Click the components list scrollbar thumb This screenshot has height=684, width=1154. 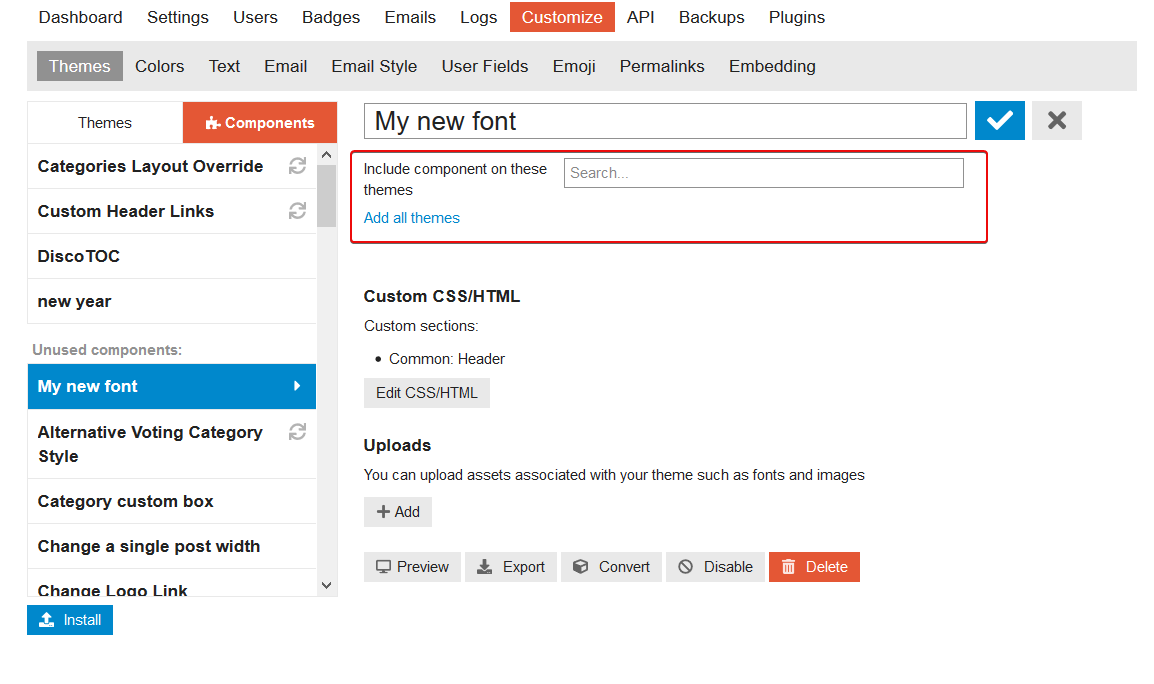coord(327,196)
